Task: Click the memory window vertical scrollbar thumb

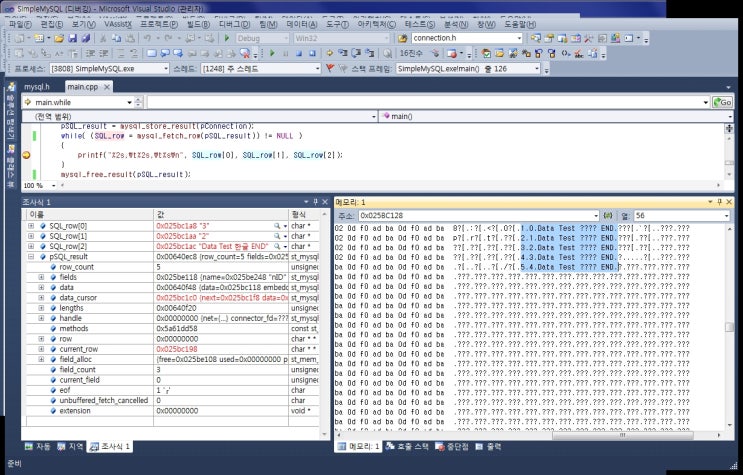Action: tap(729, 327)
